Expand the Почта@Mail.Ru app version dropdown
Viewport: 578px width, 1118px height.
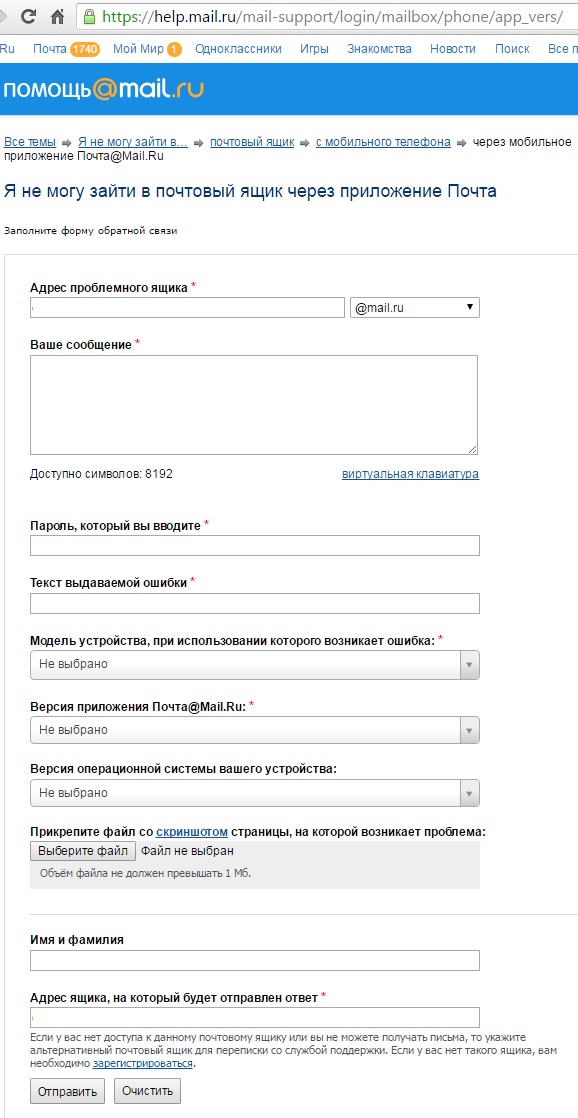click(254, 730)
